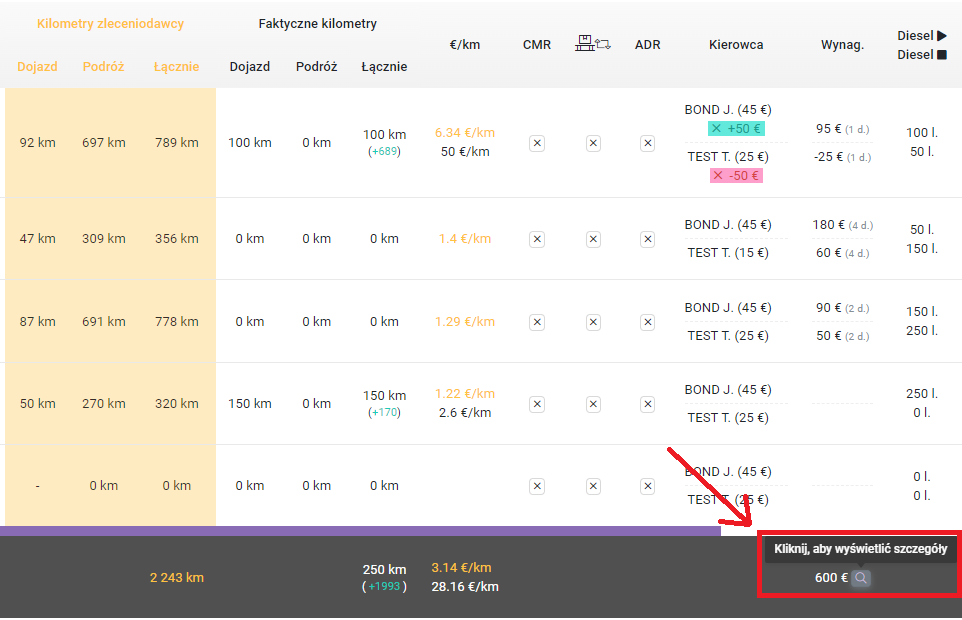Toggle CMR checkbox in the 356 km row
Viewport: 962px width, 620px height.
point(537,239)
